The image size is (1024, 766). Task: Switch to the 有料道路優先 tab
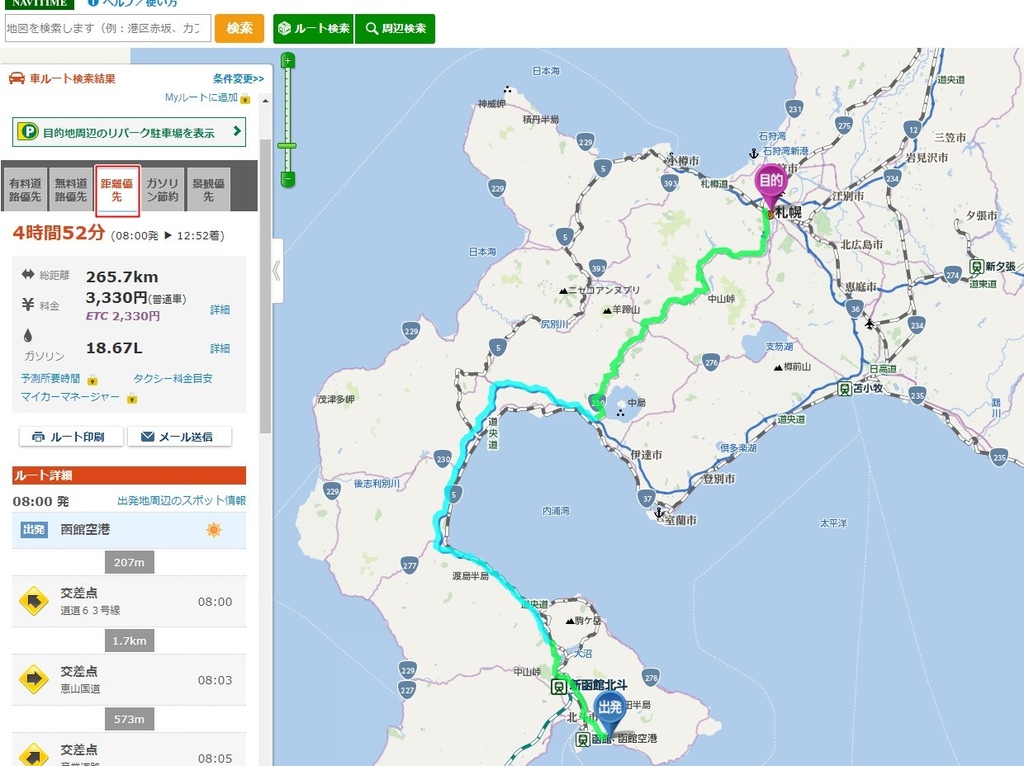[x=25, y=190]
